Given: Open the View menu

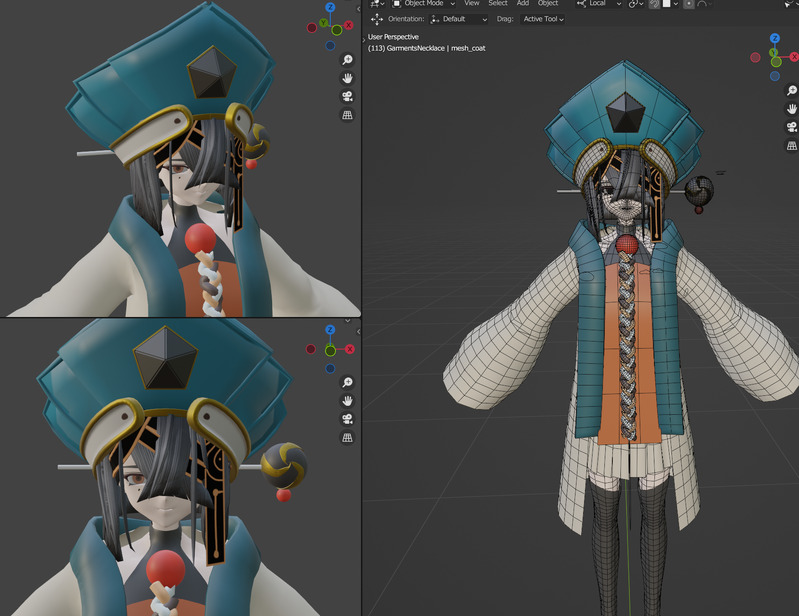Looking at the screenshot, I should 471,3.
